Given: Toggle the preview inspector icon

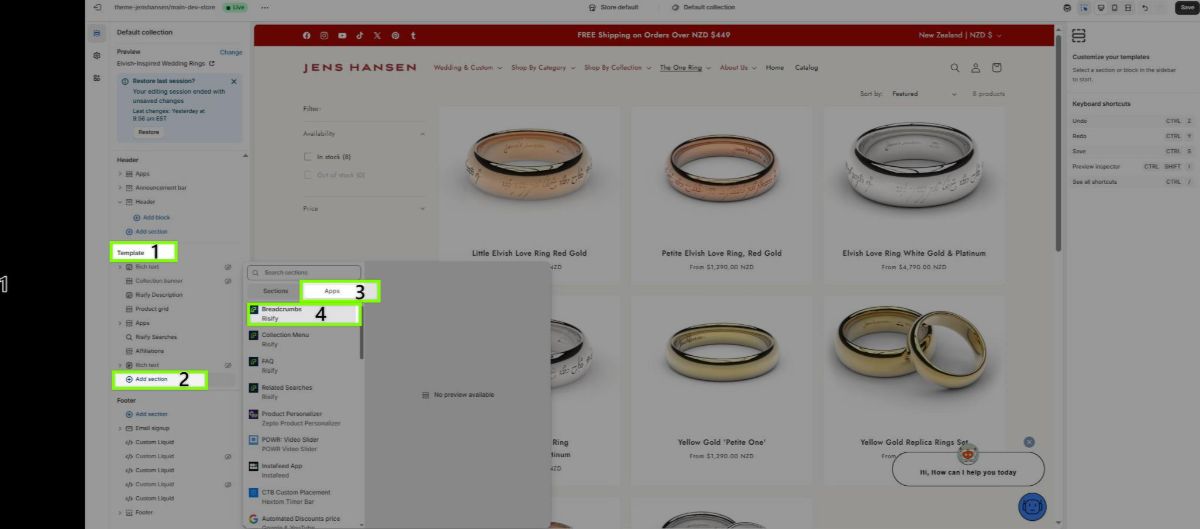Looking at the screenshot, I should pos(1084,7).
